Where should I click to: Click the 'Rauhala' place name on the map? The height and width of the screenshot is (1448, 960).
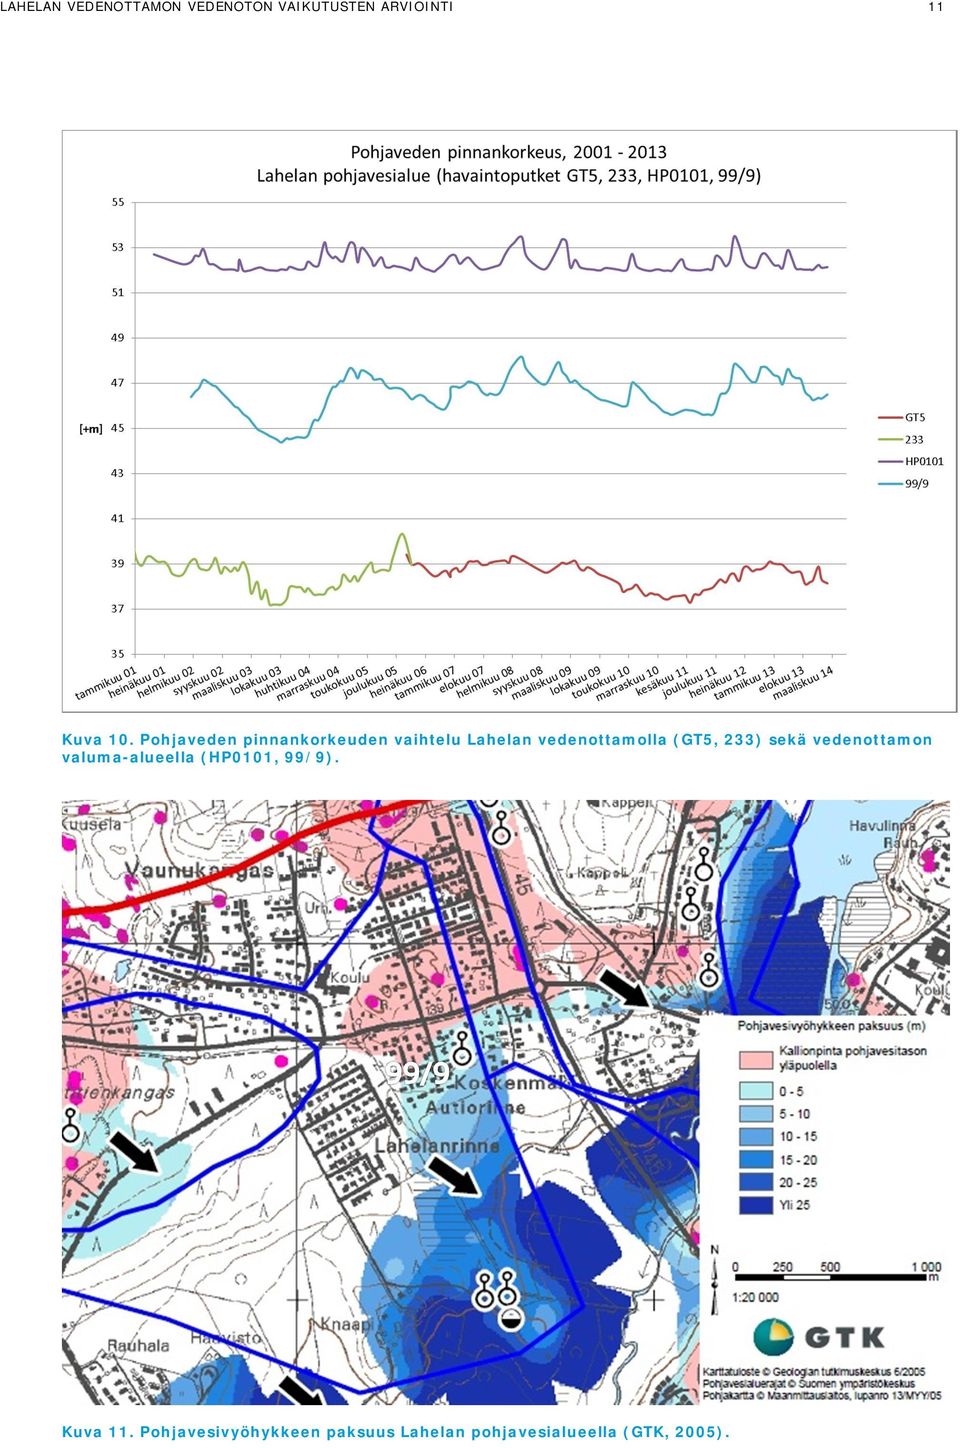(138, 1346)
